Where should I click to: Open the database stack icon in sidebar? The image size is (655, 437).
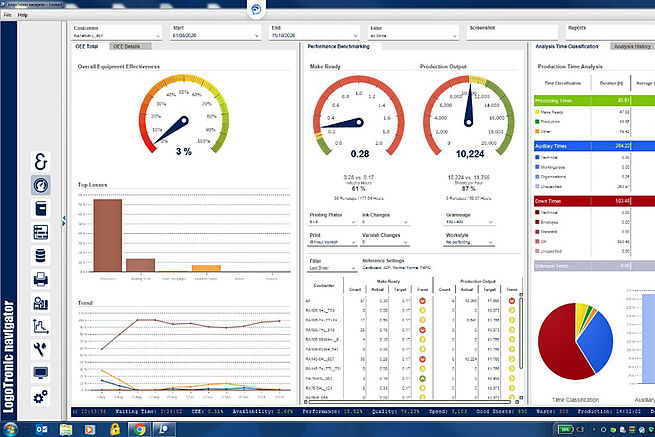[41, 255]
